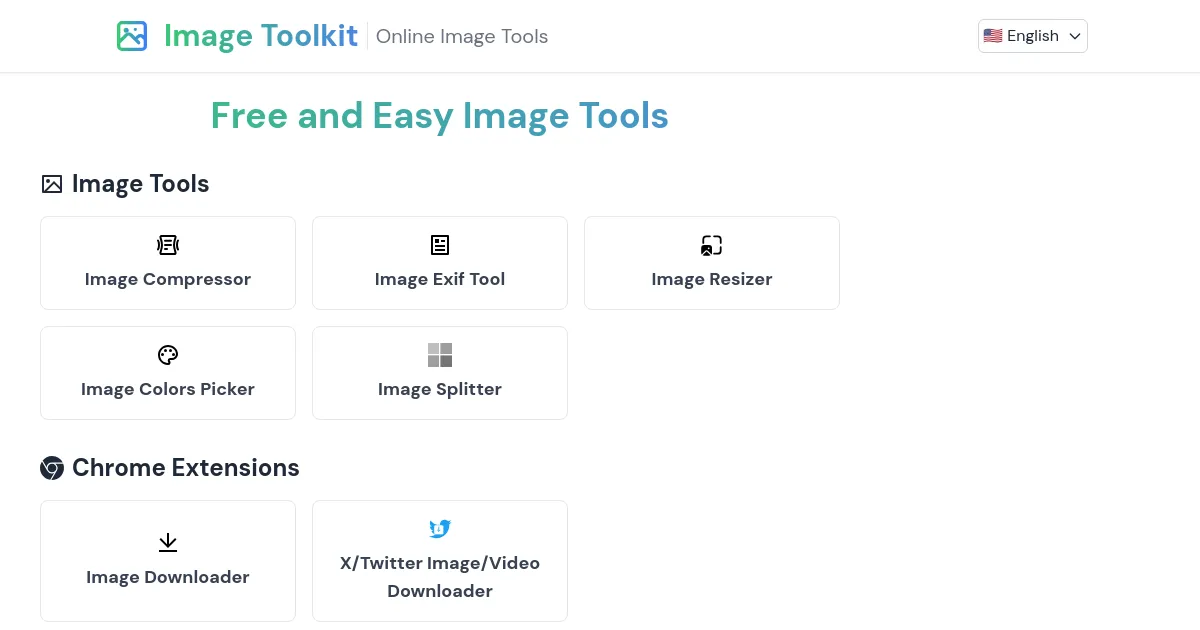The image size is (1200, 630).
Task: Click the Free and Easy Image Tools heading
Action: click(x=440, y=116)
